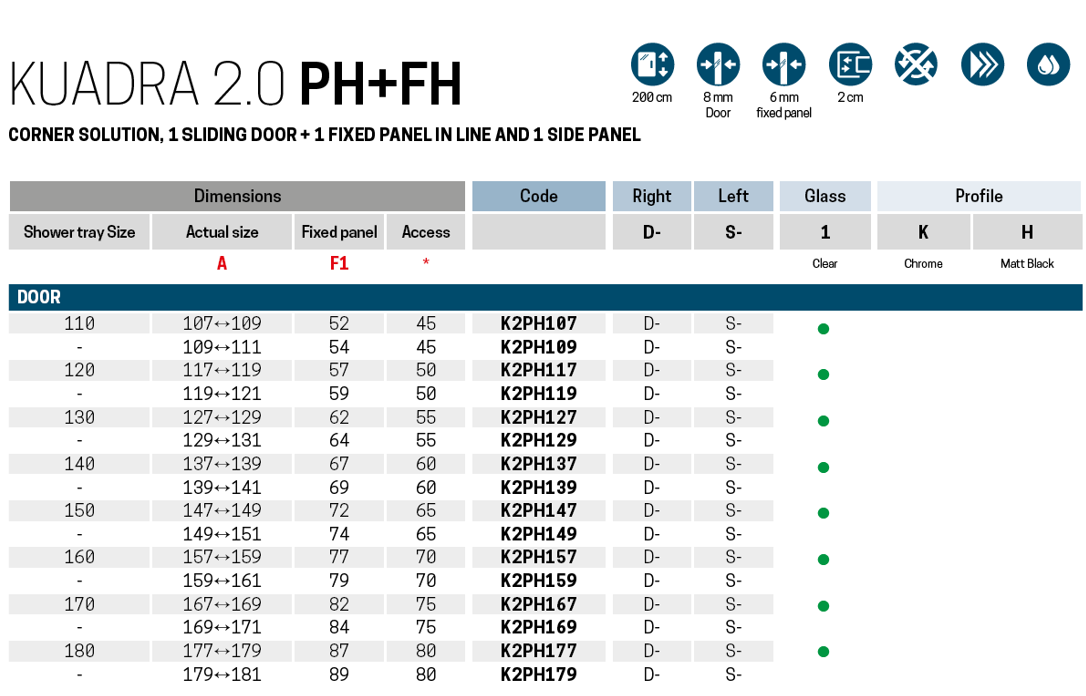1086x696 pixels.
Task: Click the 2 cm adjustment icon
Action: [850, 64]
